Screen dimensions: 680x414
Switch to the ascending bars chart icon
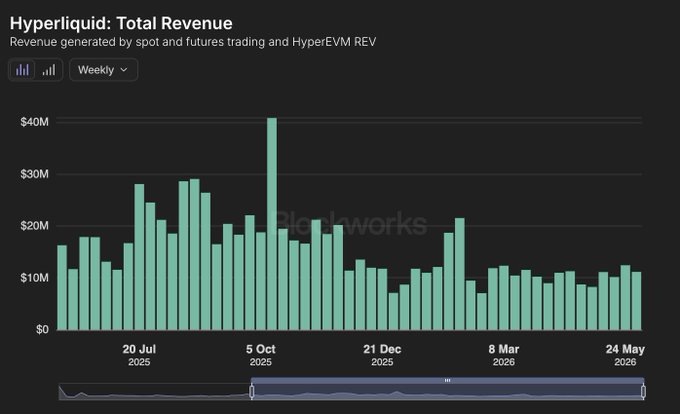click(49, 70)
